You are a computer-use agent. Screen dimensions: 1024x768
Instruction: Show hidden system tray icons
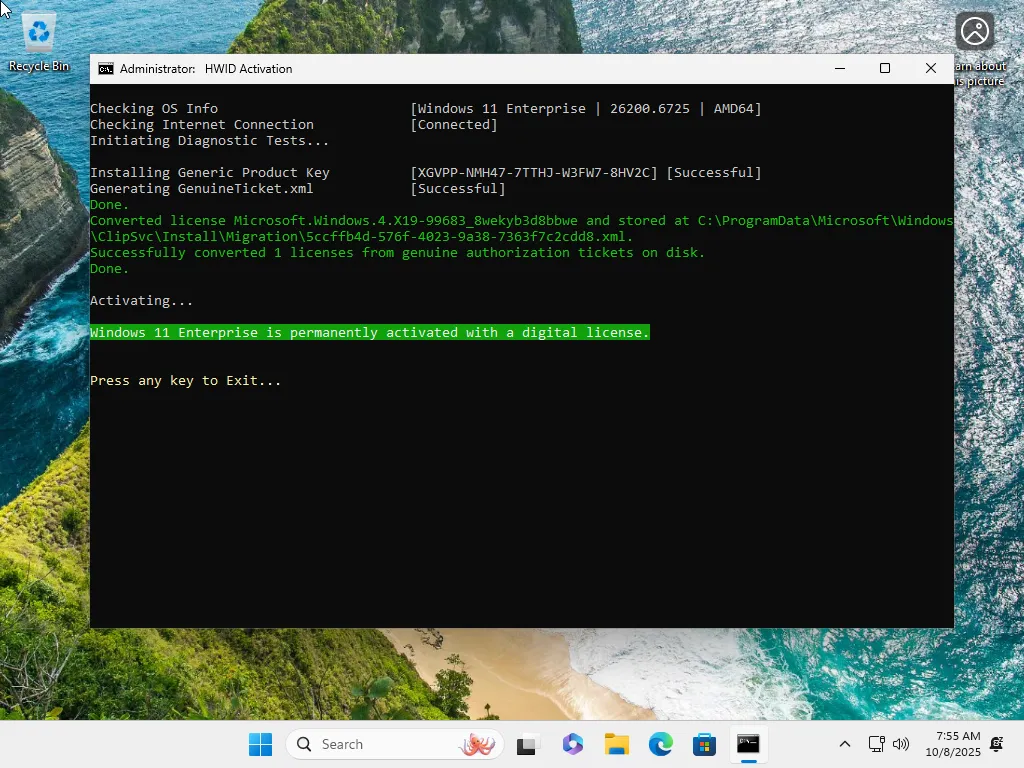pos(844,744)
